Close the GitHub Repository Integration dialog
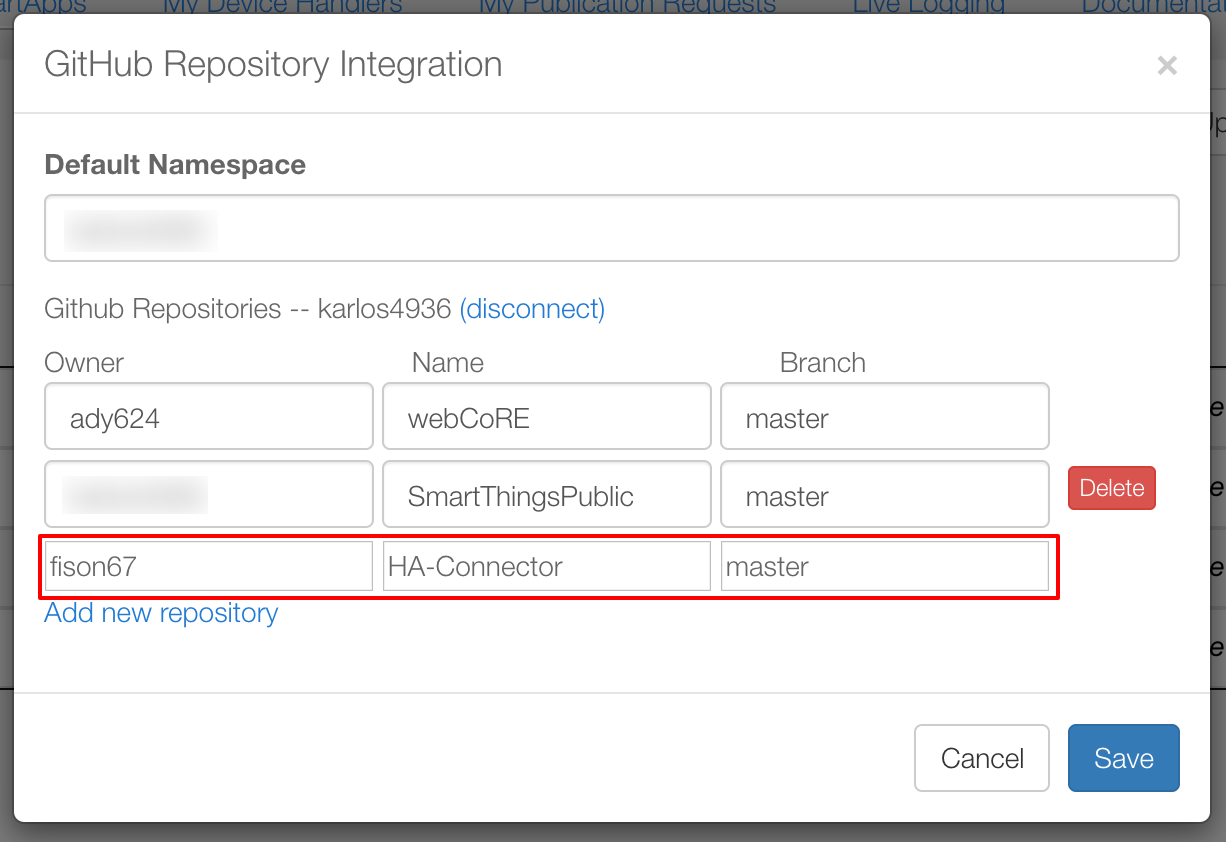Viewport: 1226px width, 842px height. pos(1166,66)
